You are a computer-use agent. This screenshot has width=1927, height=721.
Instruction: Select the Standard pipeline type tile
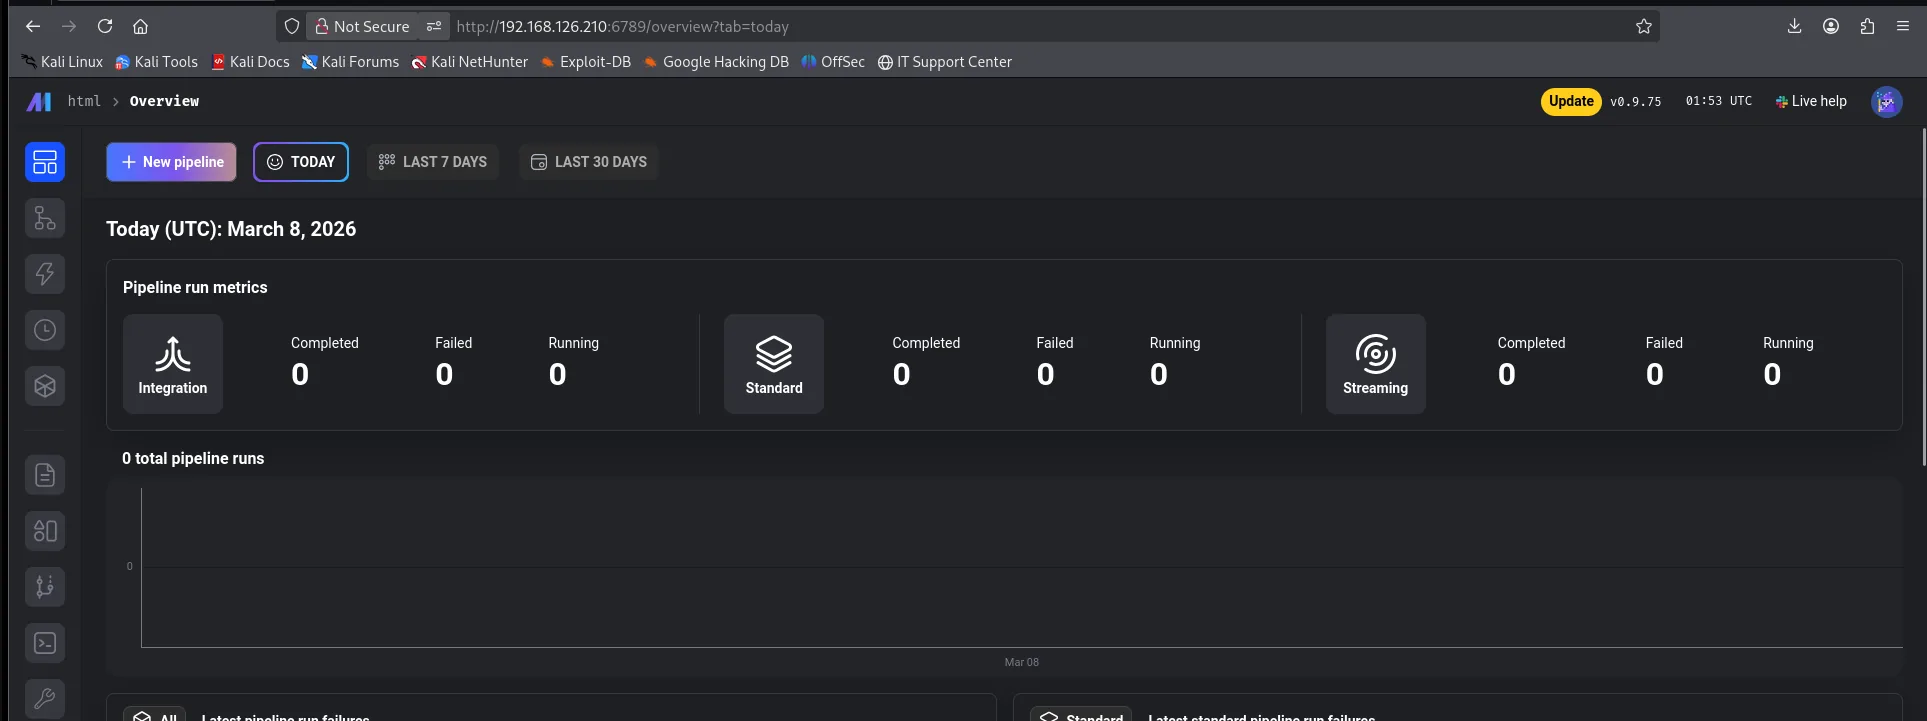(x=774, y=364)
